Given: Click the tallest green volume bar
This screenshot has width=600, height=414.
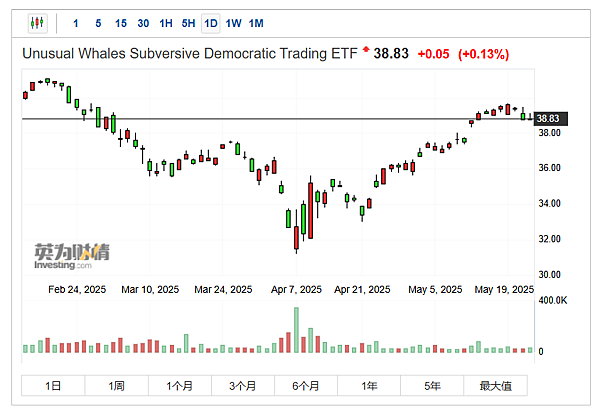Looking at the screenshot, I should pos(296,330).
